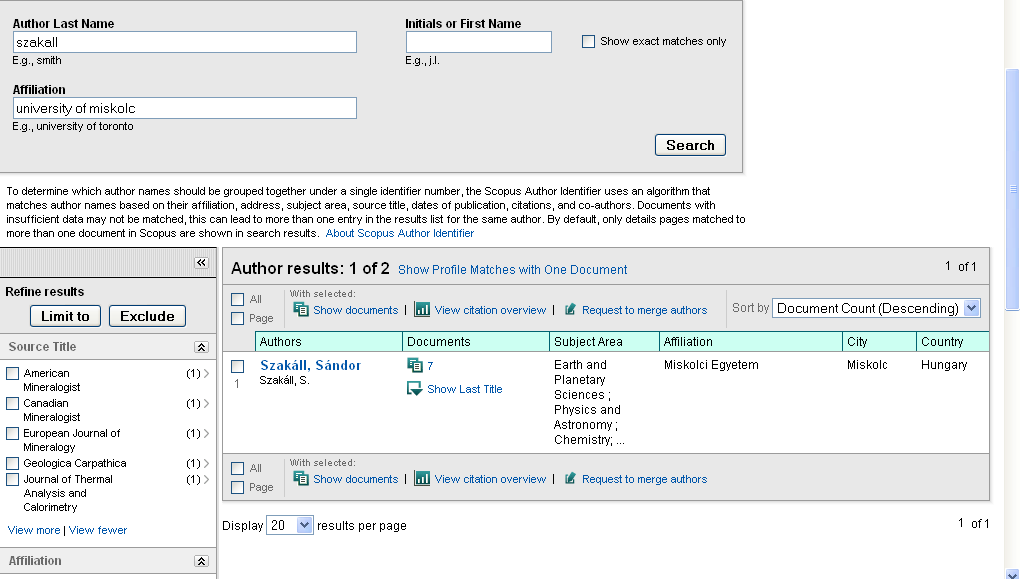Click bottom View citation overview chart icon
Image resolution: width=1020 pixels, height=579 pixels.
point(422,479)
